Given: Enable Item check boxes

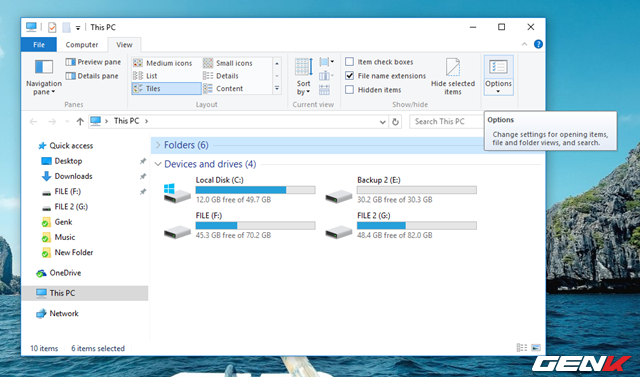Looking at the screenshot, I should tap(349, 62).
